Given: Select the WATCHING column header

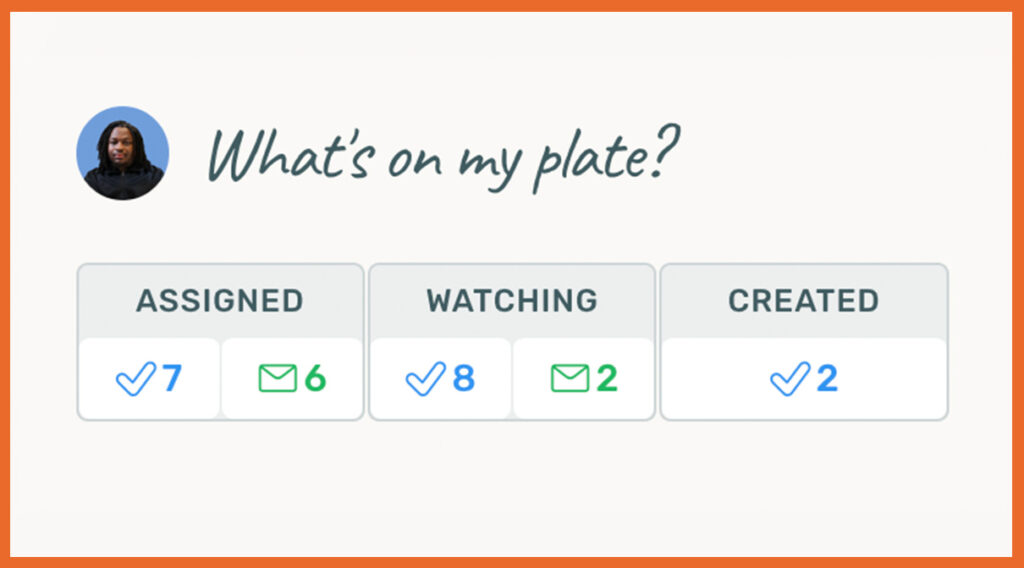Looking at the screenshot, I should click(512, 300).
